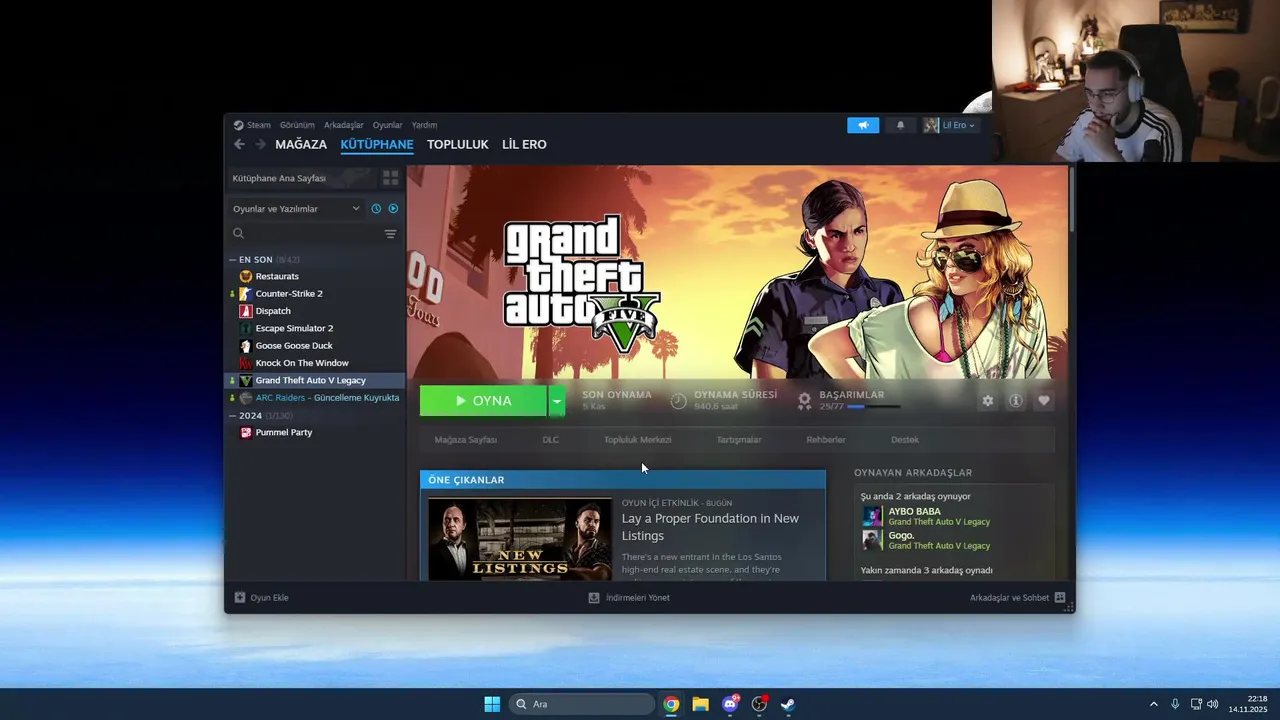Show hidden system tray icons

[1153, 704]
